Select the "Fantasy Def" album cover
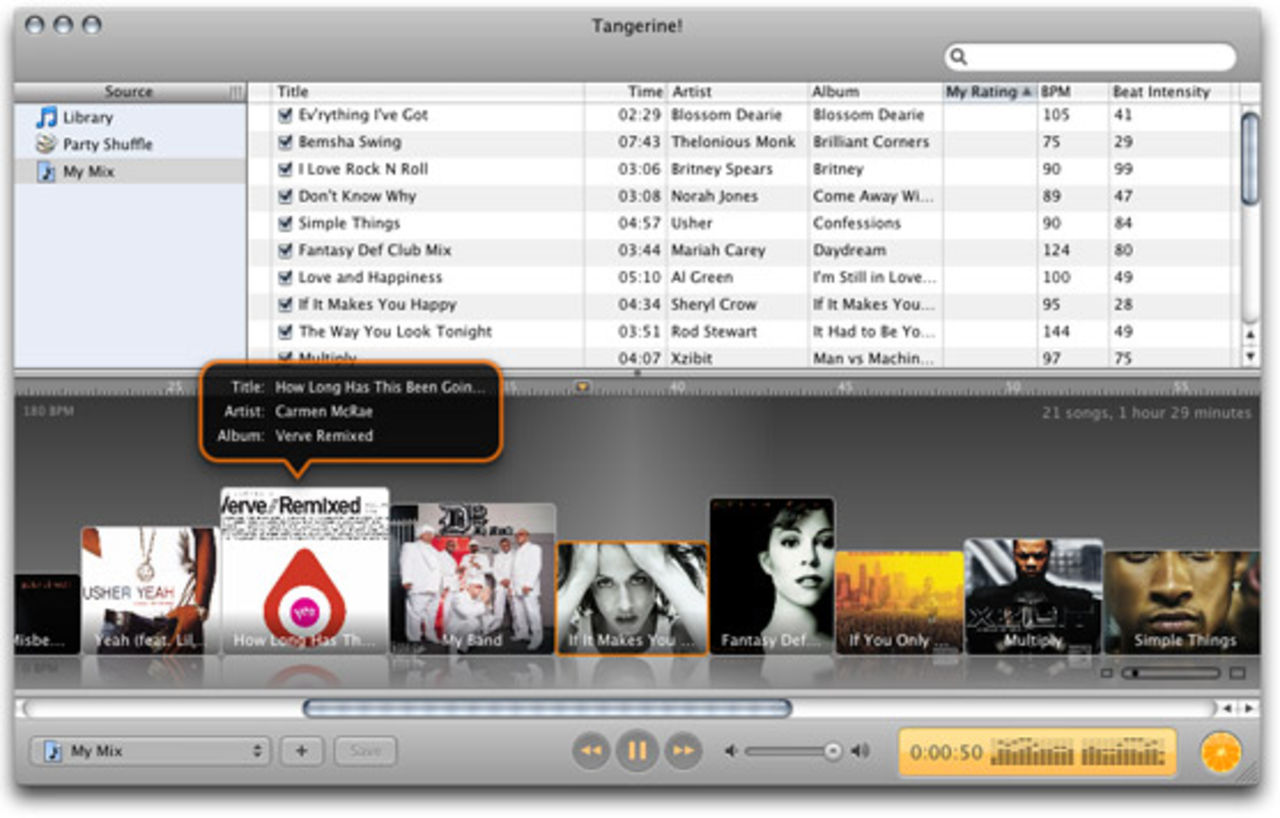The width and height of the screenshot is (1280, 818). pos(772,575)
